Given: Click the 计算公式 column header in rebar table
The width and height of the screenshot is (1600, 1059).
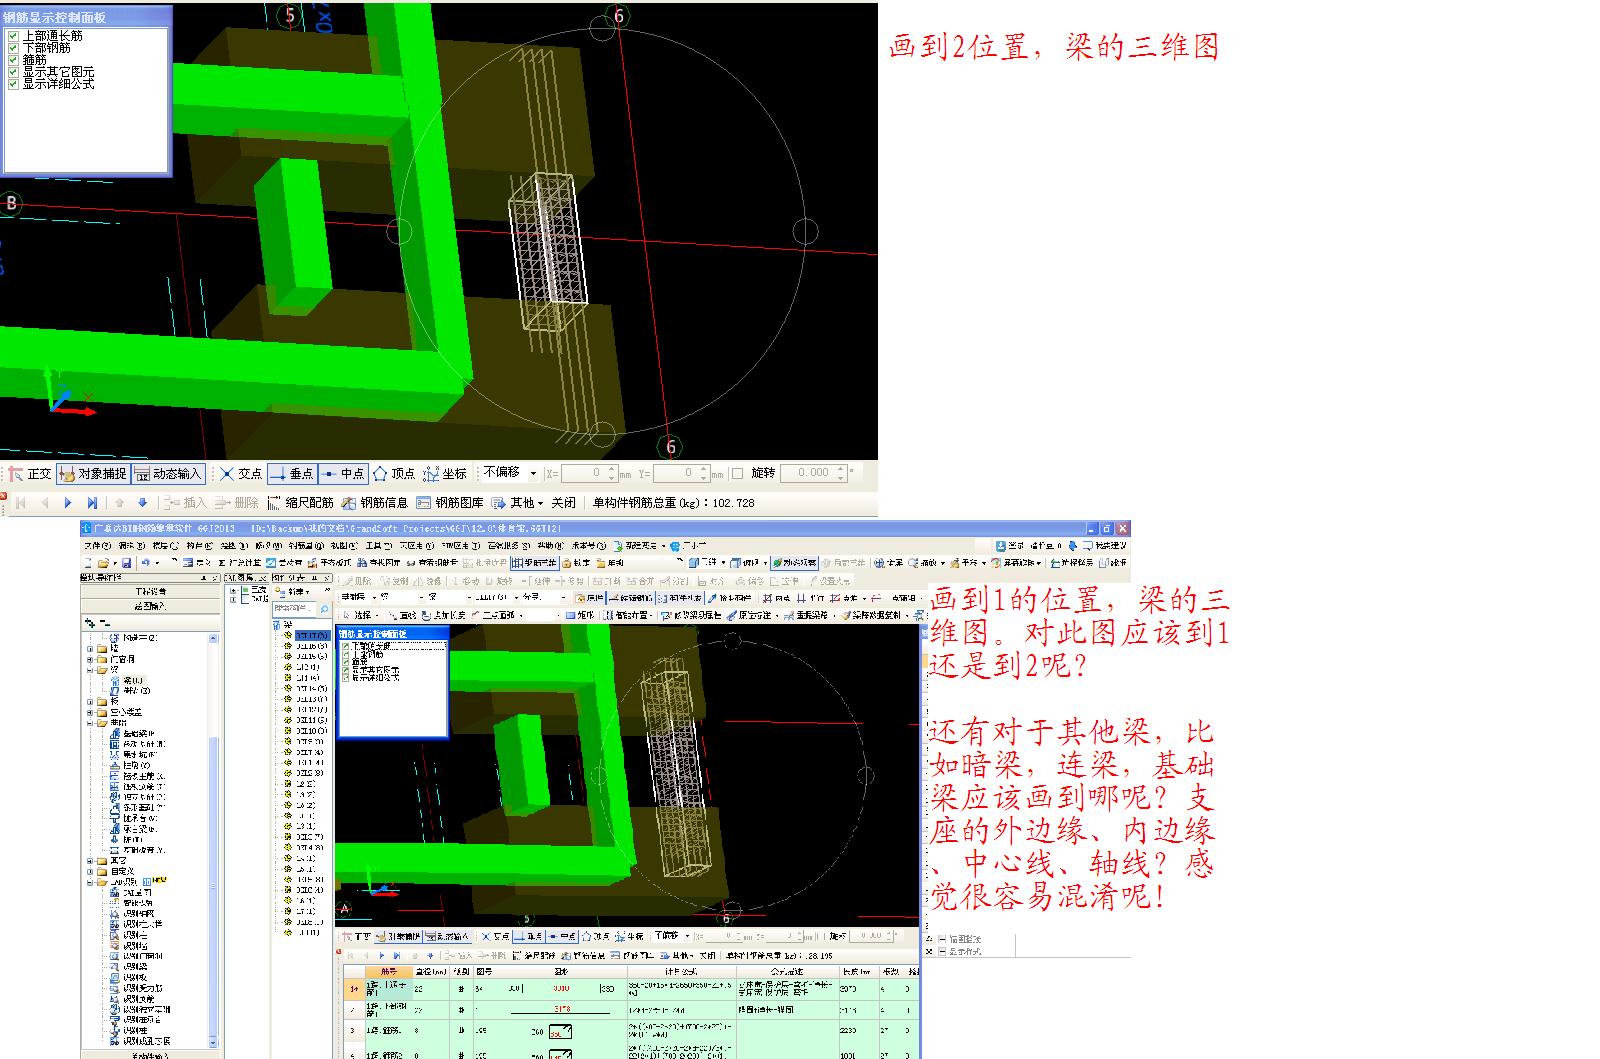Looking at the screenshot, I should 680,971.
